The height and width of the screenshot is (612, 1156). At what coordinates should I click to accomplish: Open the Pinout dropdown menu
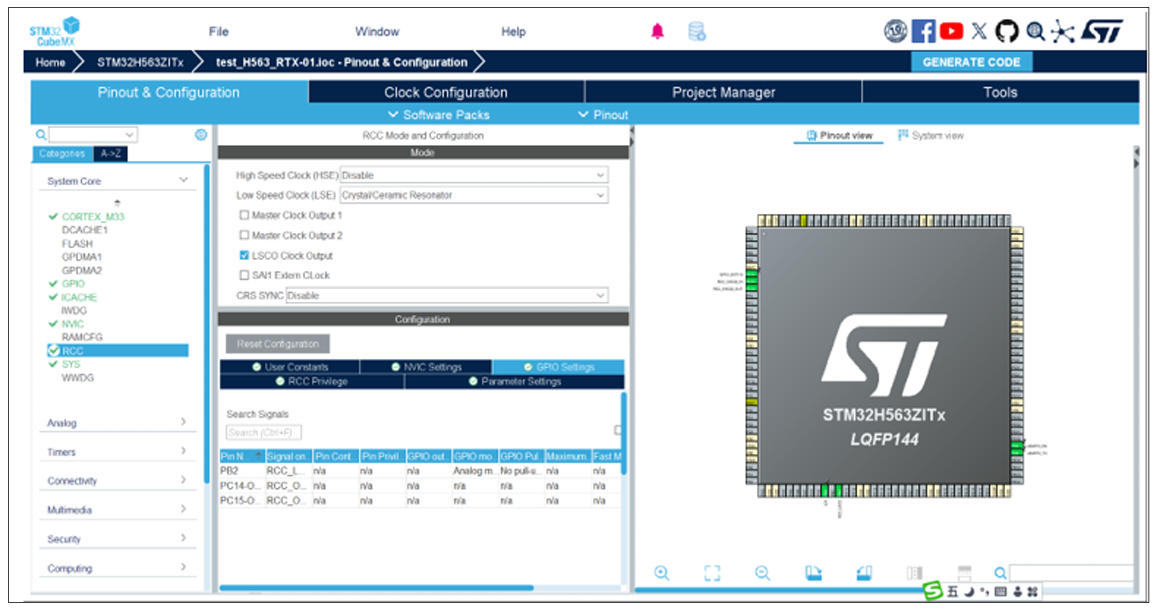click(603, 114)
